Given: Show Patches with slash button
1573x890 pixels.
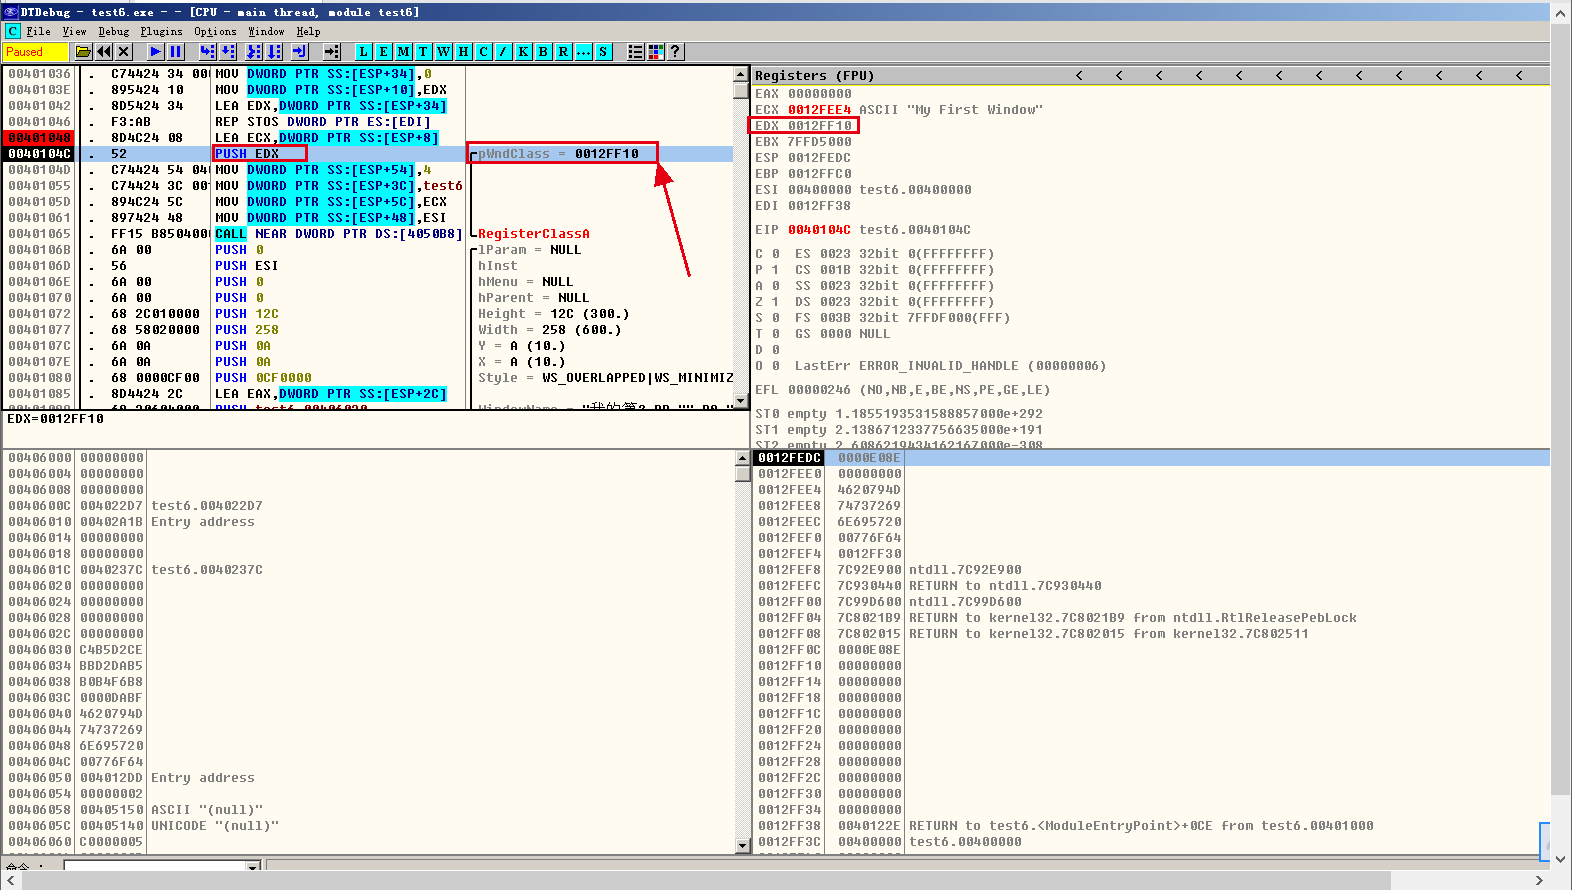Looking at the screenshot, I should (504, 52).
